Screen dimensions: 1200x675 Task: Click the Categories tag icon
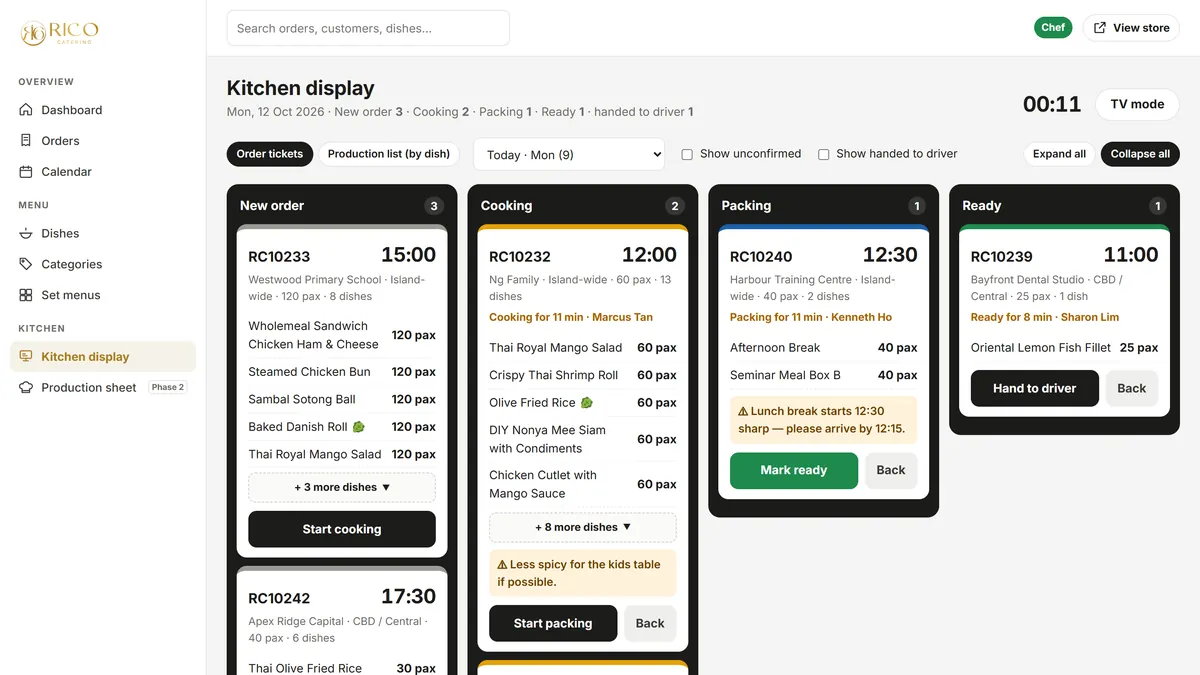pos(26,264)
